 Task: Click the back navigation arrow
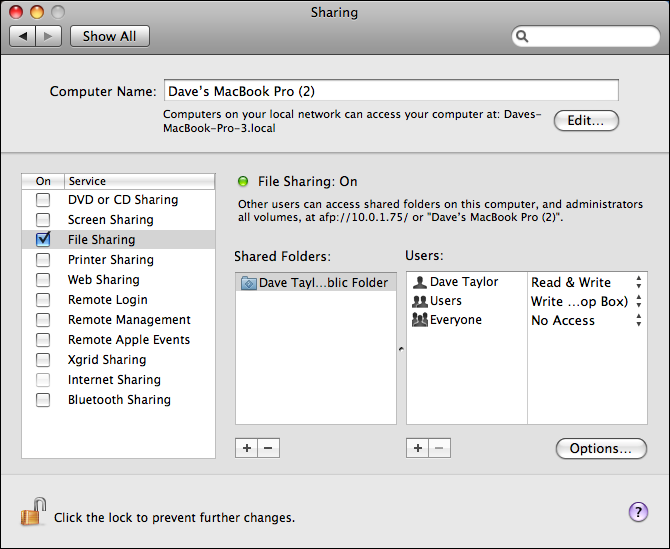pyautogui.click(x=23, y=36)
